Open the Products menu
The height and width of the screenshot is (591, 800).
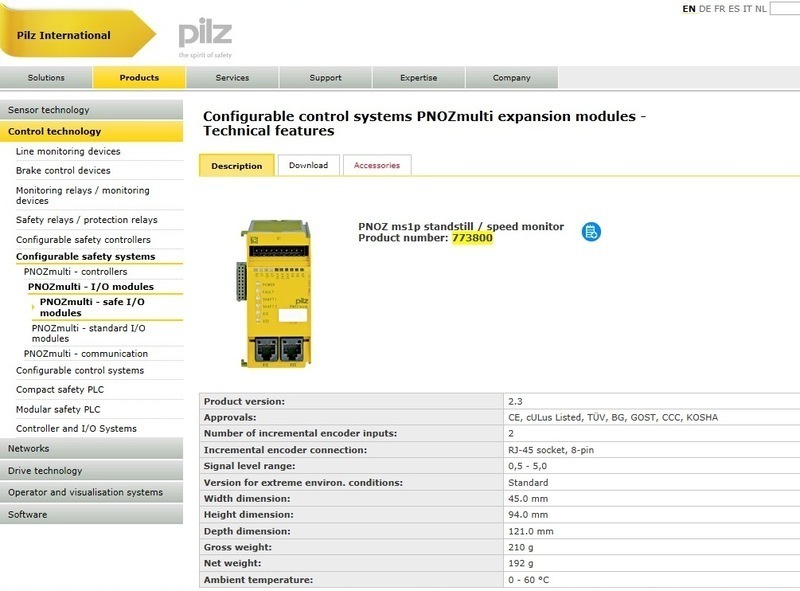coord(139,78)
